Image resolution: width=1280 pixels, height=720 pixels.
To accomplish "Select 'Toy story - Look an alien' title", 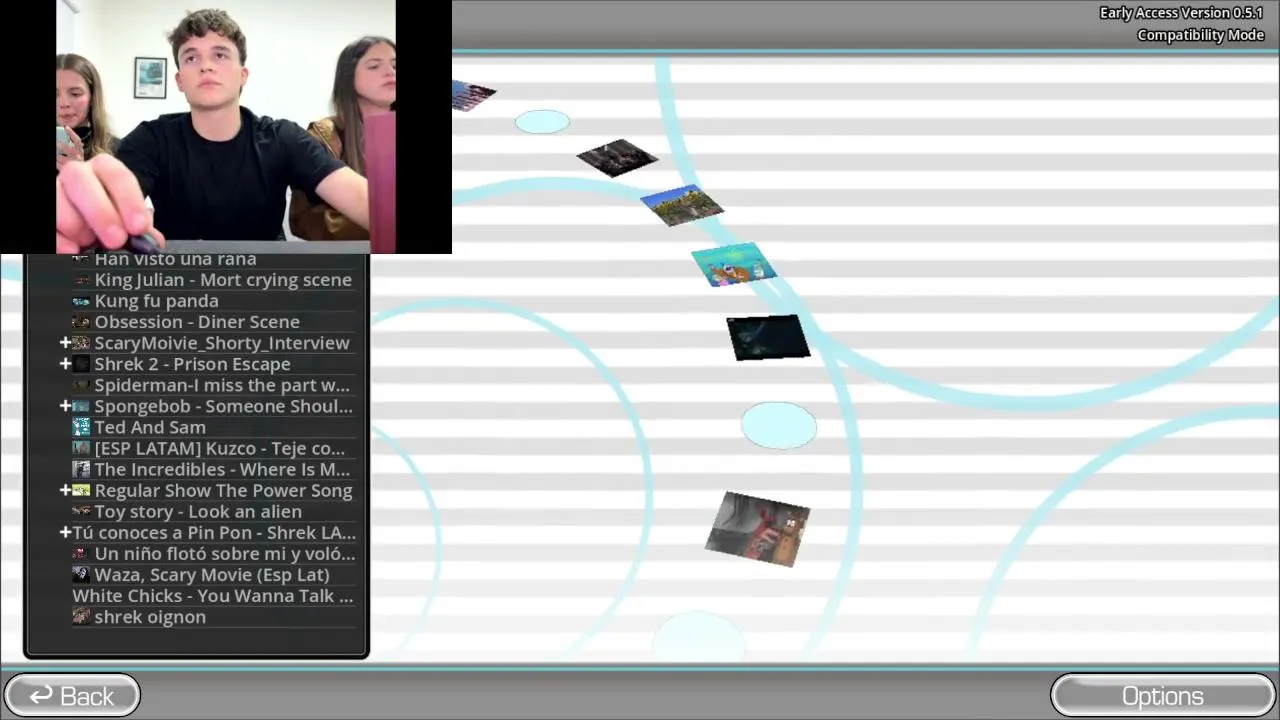I will [x=198, y=511].
